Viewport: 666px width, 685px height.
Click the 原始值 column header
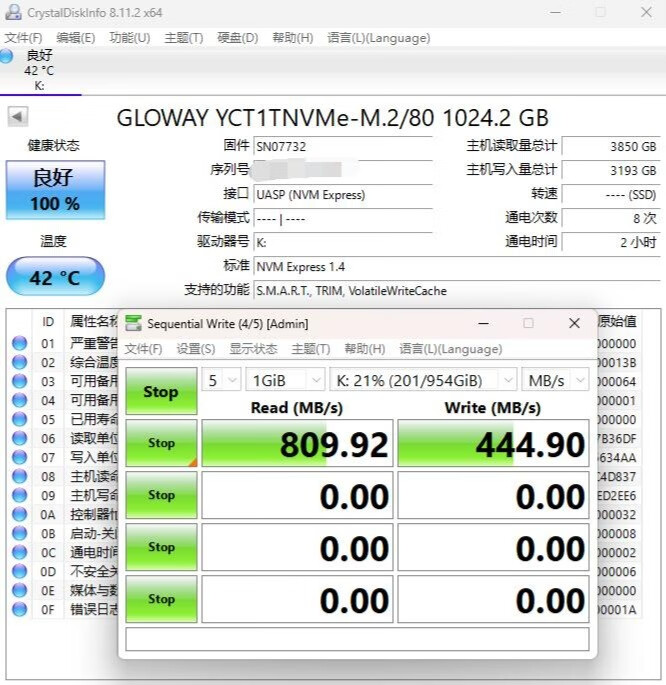tap(617, 321)
